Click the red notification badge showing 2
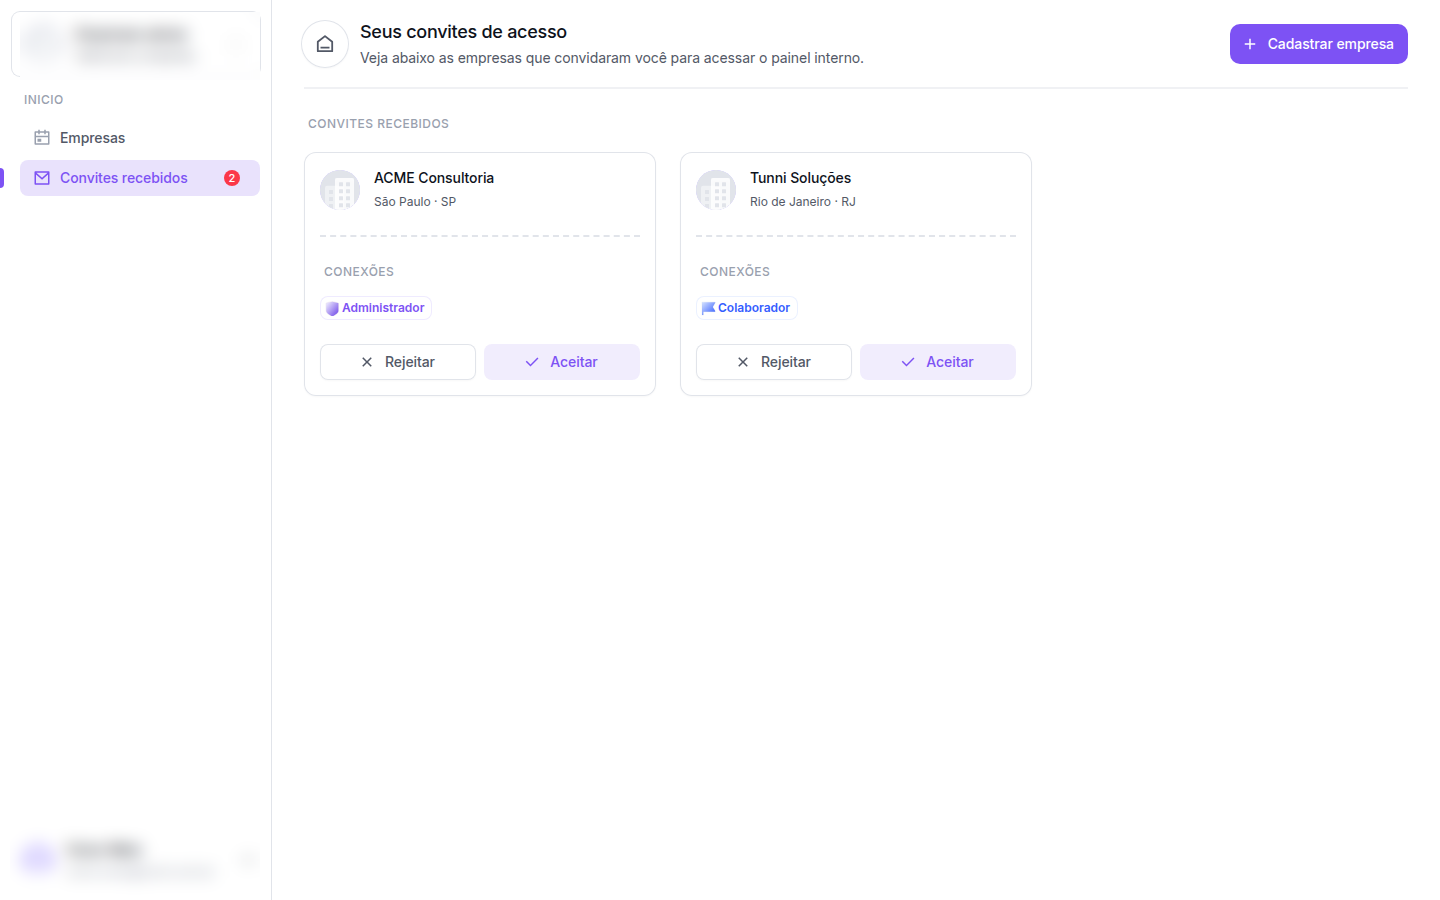The width and height of the screenshot is (1440, 900). [232, 178]
